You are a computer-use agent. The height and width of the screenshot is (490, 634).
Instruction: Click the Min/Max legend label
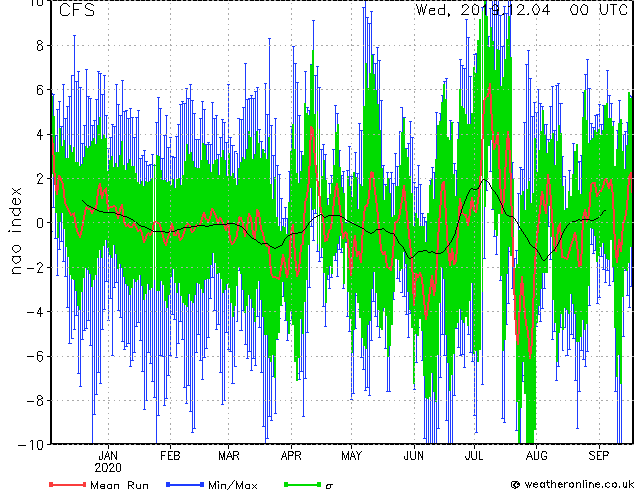(233, 485)
